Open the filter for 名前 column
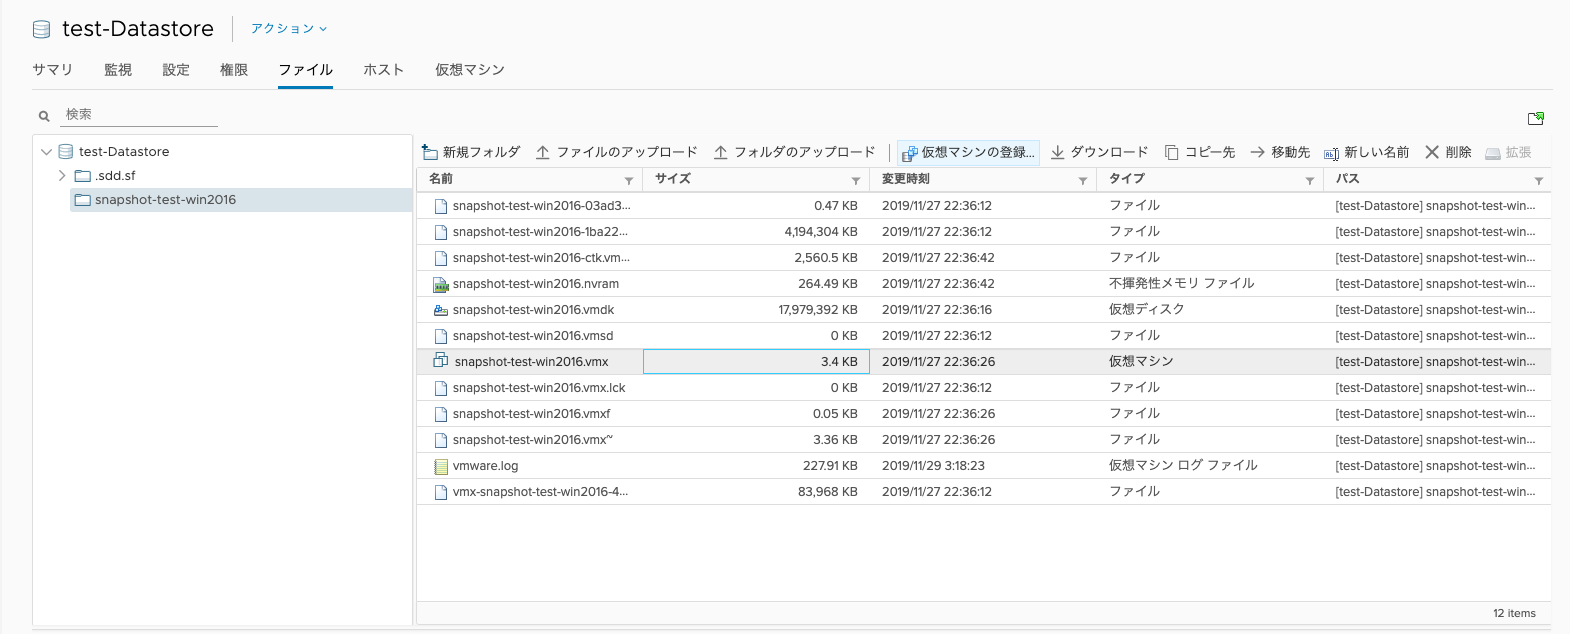Viewport: 1570px width, 634px height. [x=628, y=180]
